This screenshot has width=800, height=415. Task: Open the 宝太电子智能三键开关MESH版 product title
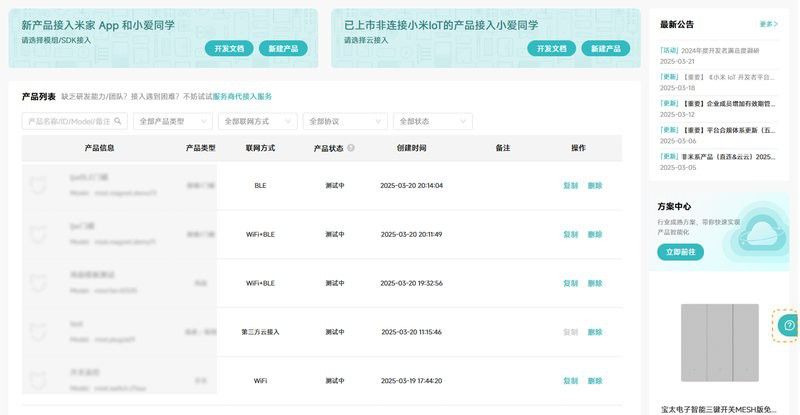point(718,409)
